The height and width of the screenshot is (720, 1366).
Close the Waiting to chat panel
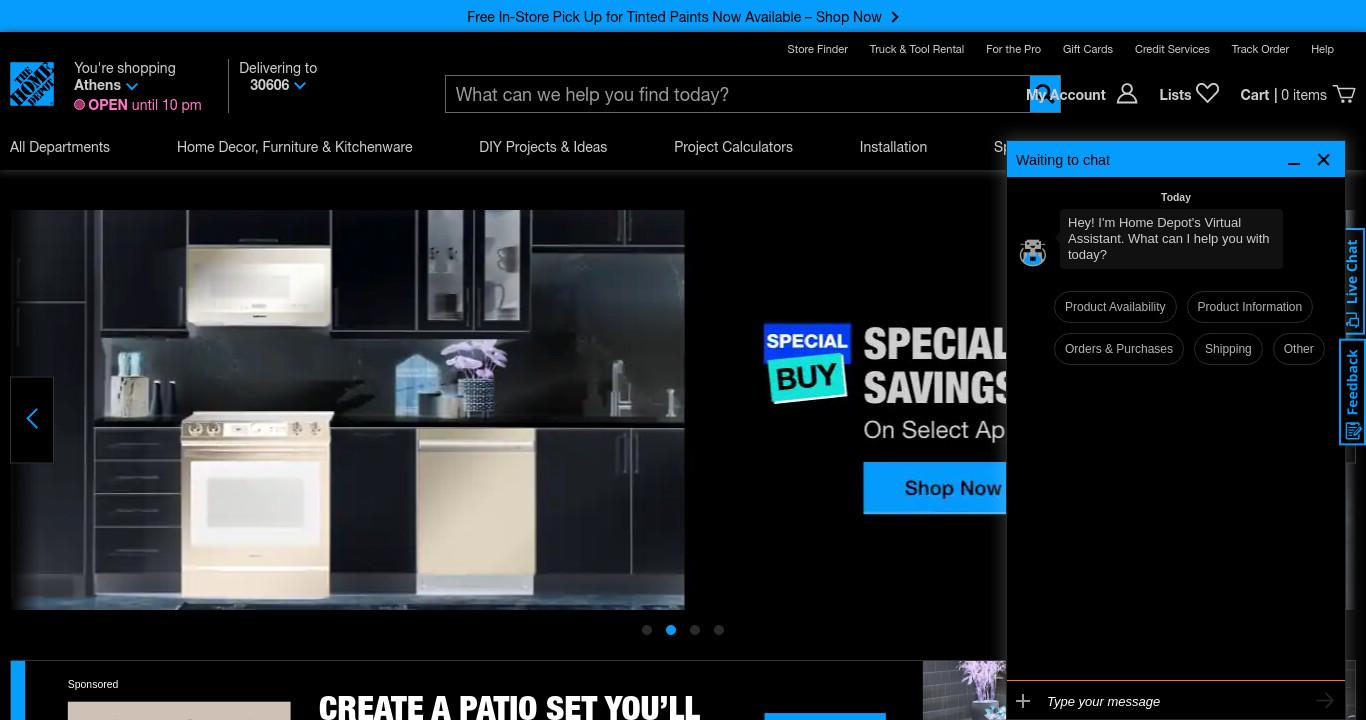(x=1323, y=160)
